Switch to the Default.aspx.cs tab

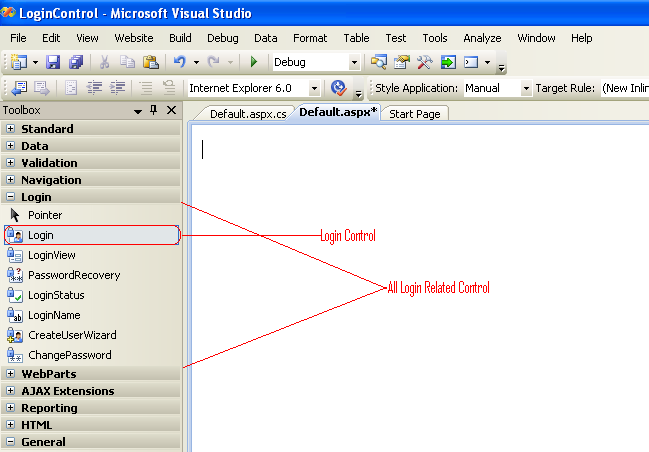point(248,114)
